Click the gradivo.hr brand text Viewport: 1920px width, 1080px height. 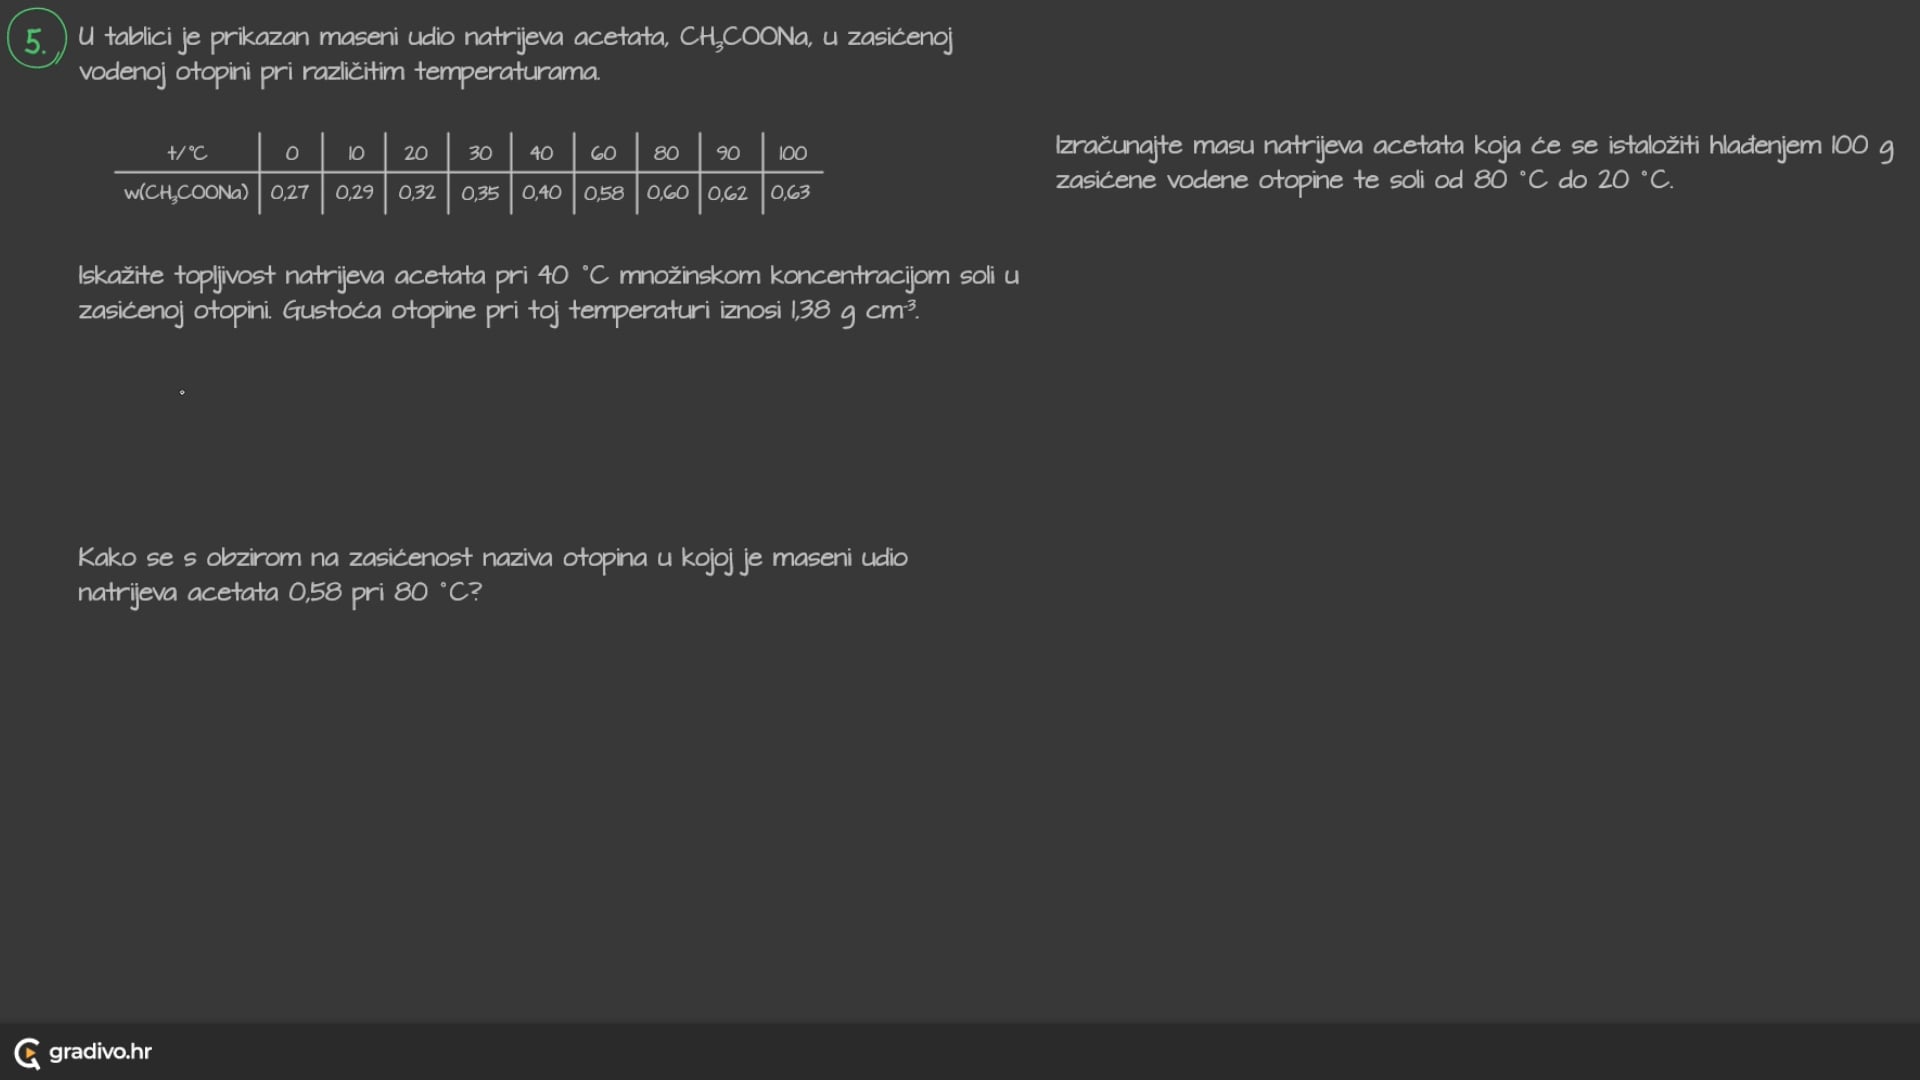pos(100,1052)
